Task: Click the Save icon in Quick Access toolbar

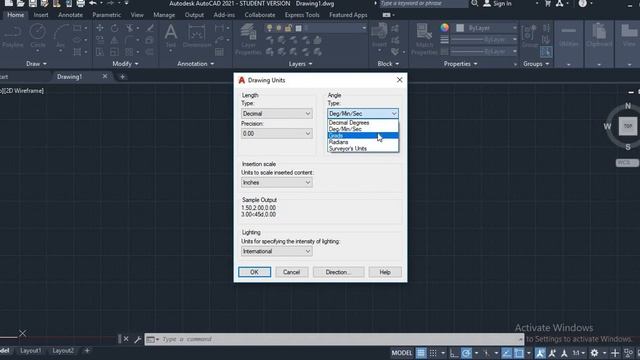Action: (x=32, y=4)
